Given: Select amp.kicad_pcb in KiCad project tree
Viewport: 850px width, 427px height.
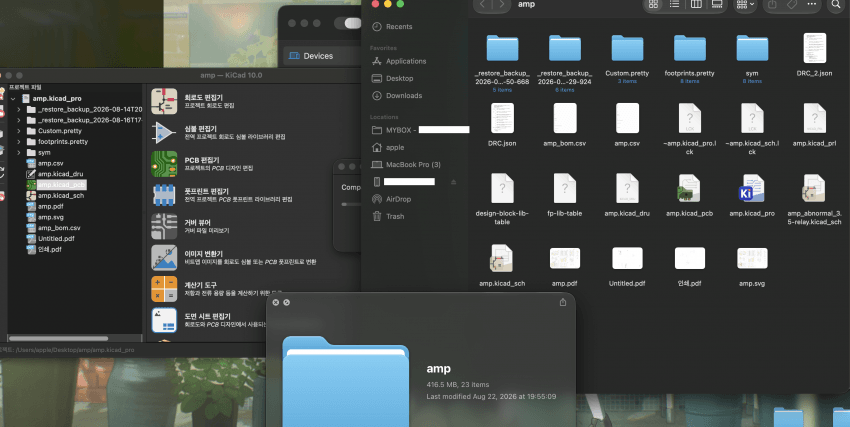Looking at the screenshot, I should tap(61, 185).
